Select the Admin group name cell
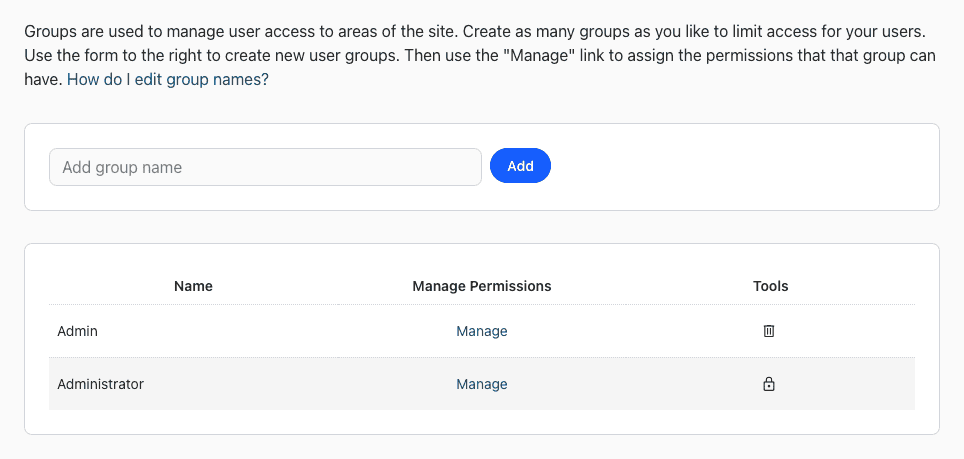Image resolution: width=964 pixels, height=459 pixels. tap(193, 331)
